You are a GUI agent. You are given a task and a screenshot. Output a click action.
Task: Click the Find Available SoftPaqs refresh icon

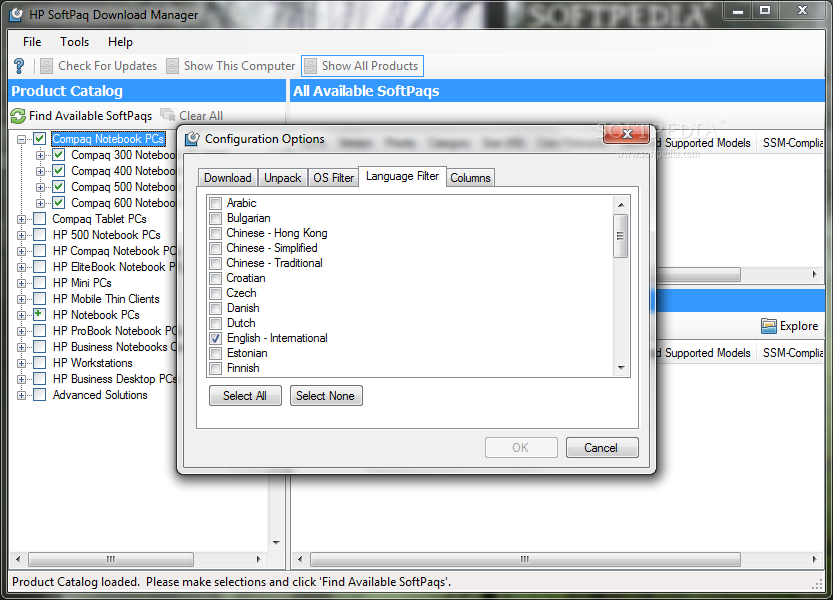pyautogui.click(x=18, y=116)
